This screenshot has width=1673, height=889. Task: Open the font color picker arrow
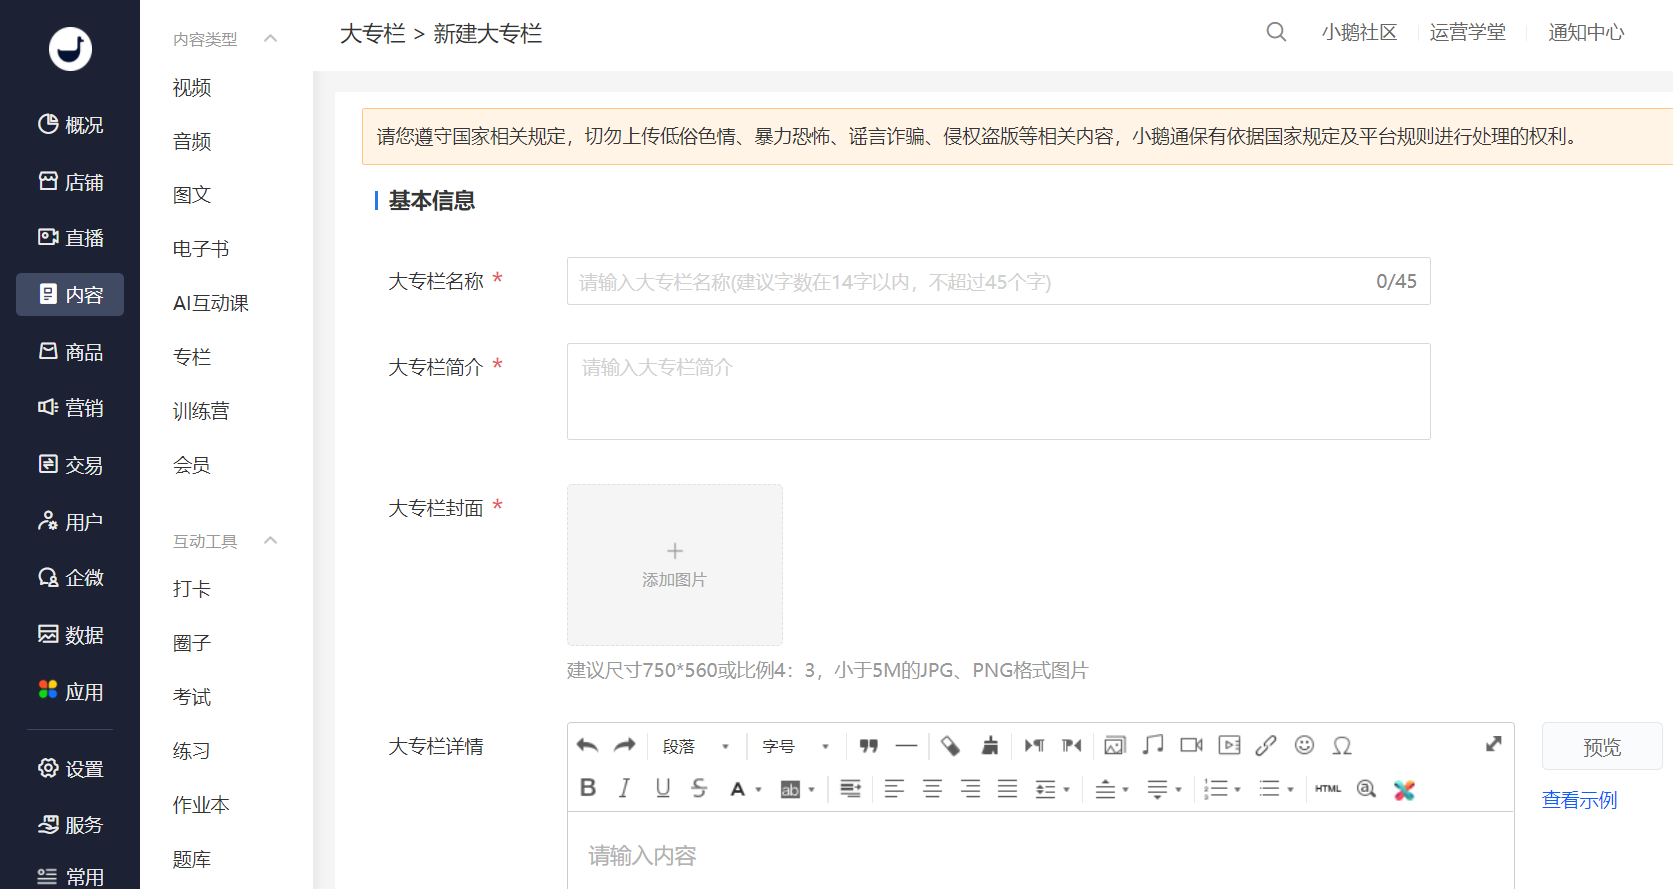click(x=759, y=790)
